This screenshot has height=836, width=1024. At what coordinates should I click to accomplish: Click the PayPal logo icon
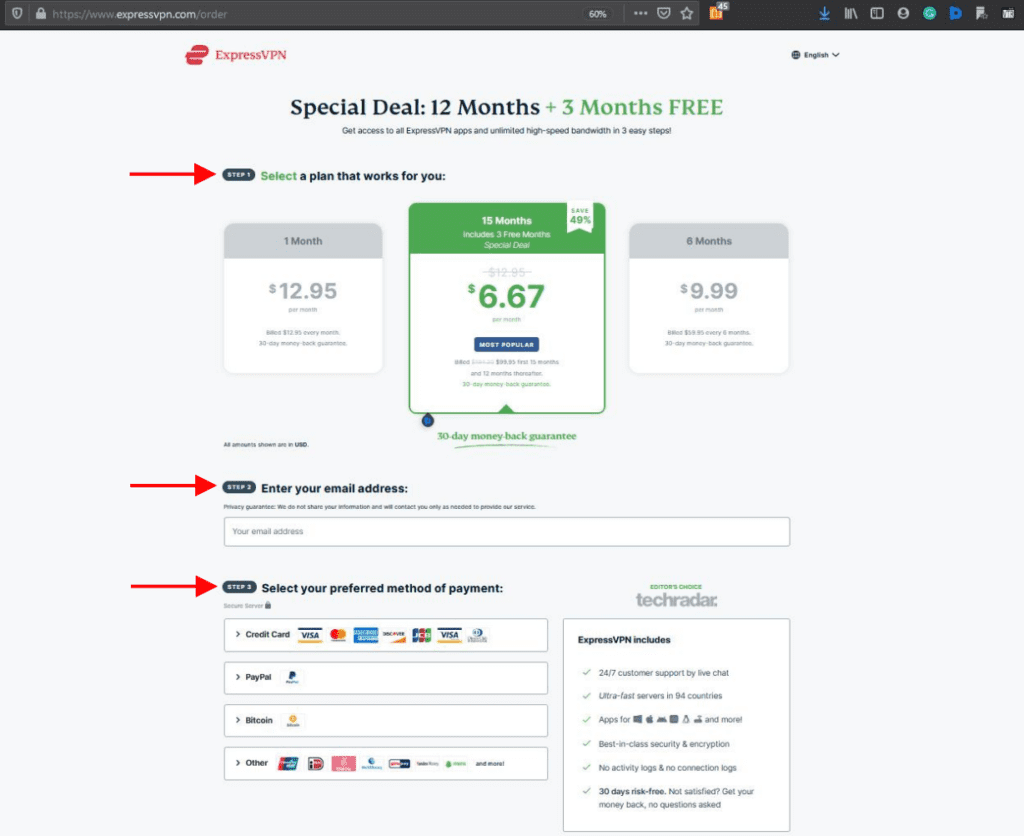[x=292, y=677]
